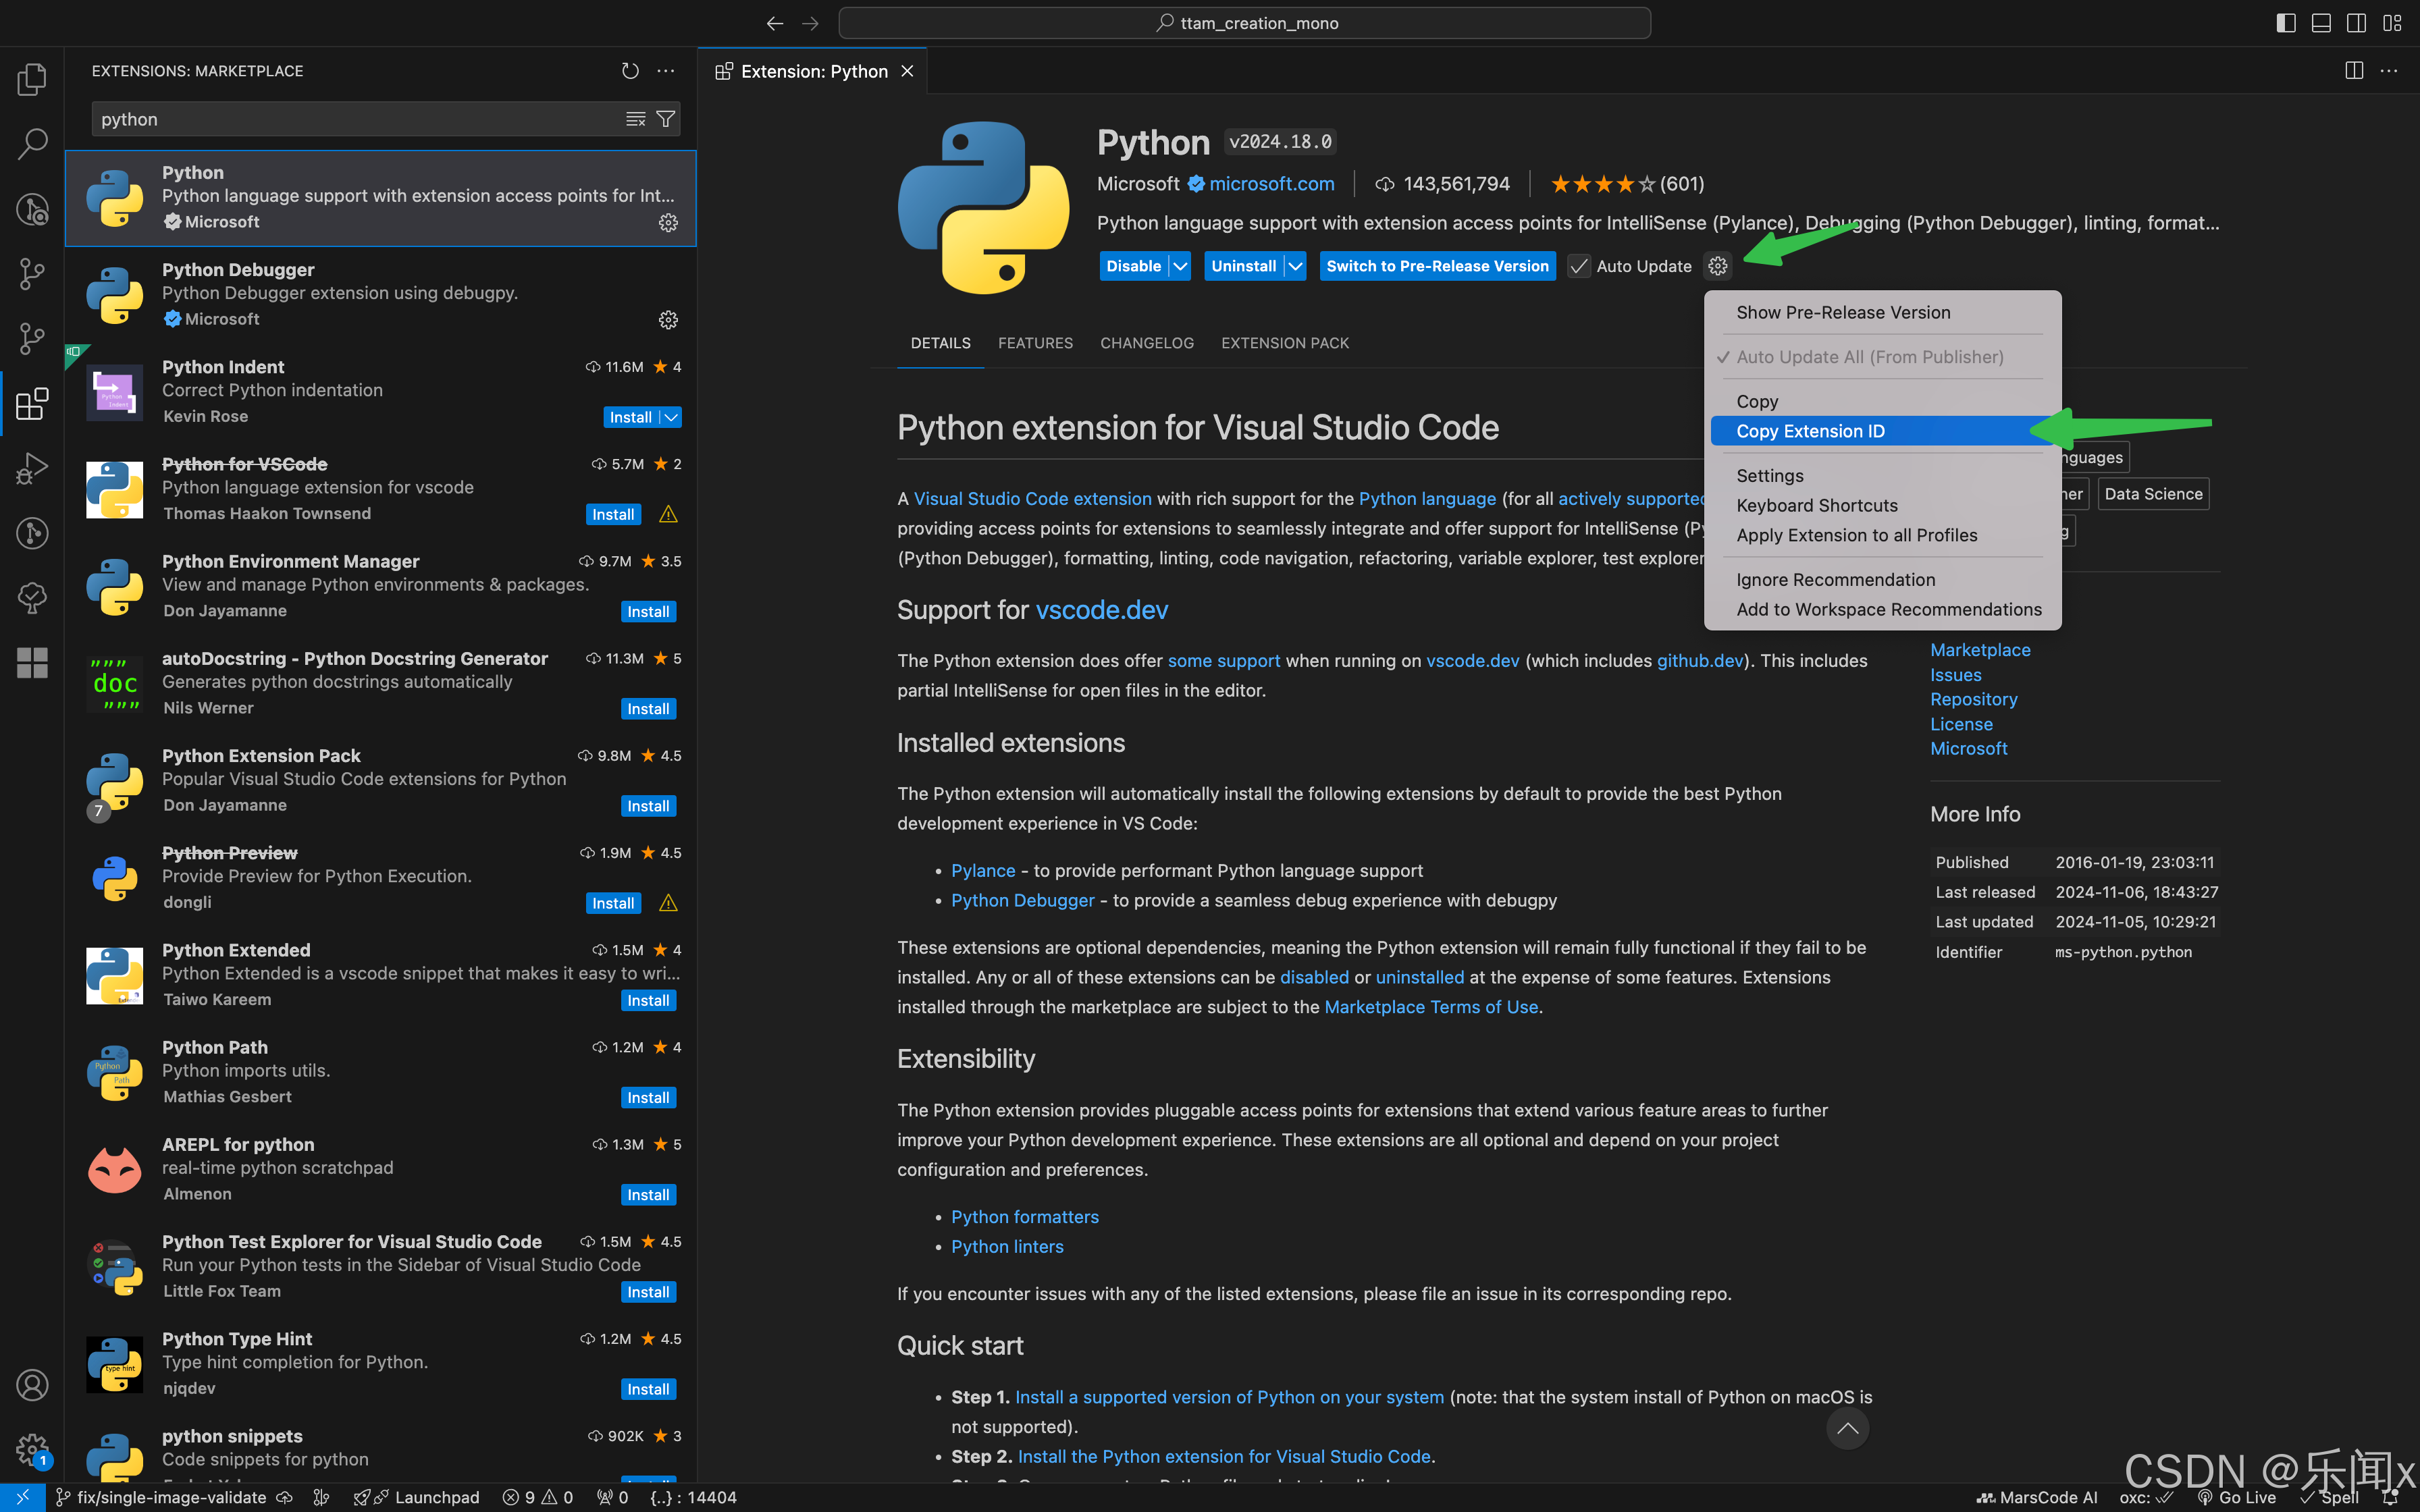Open the microsoft.com publisher link
2420x1512 pixels.
[1271, 184]
